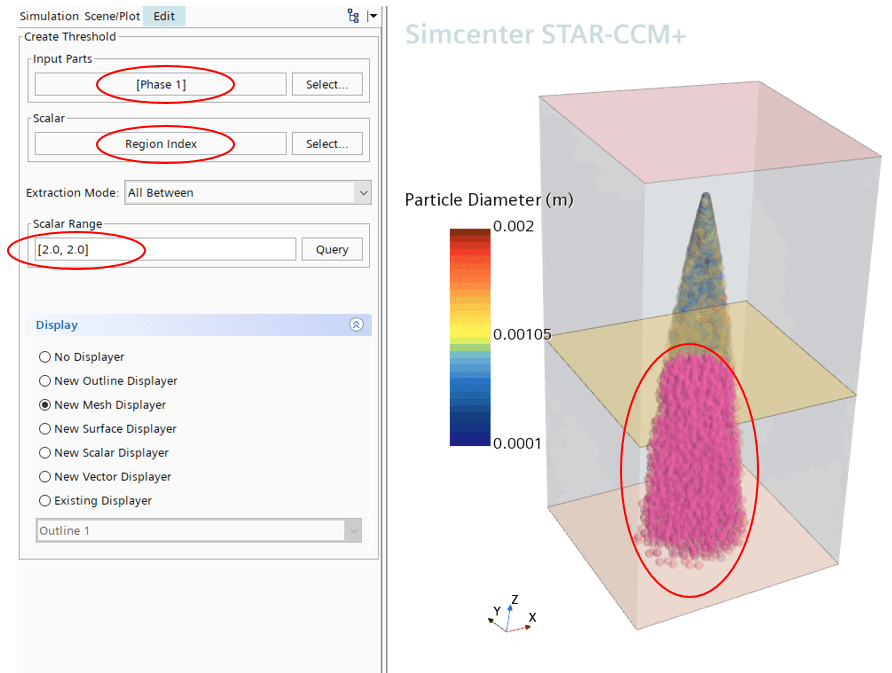Click Select button for Input Parts
This screenshot has height=673, width=892.
(327, 85)
